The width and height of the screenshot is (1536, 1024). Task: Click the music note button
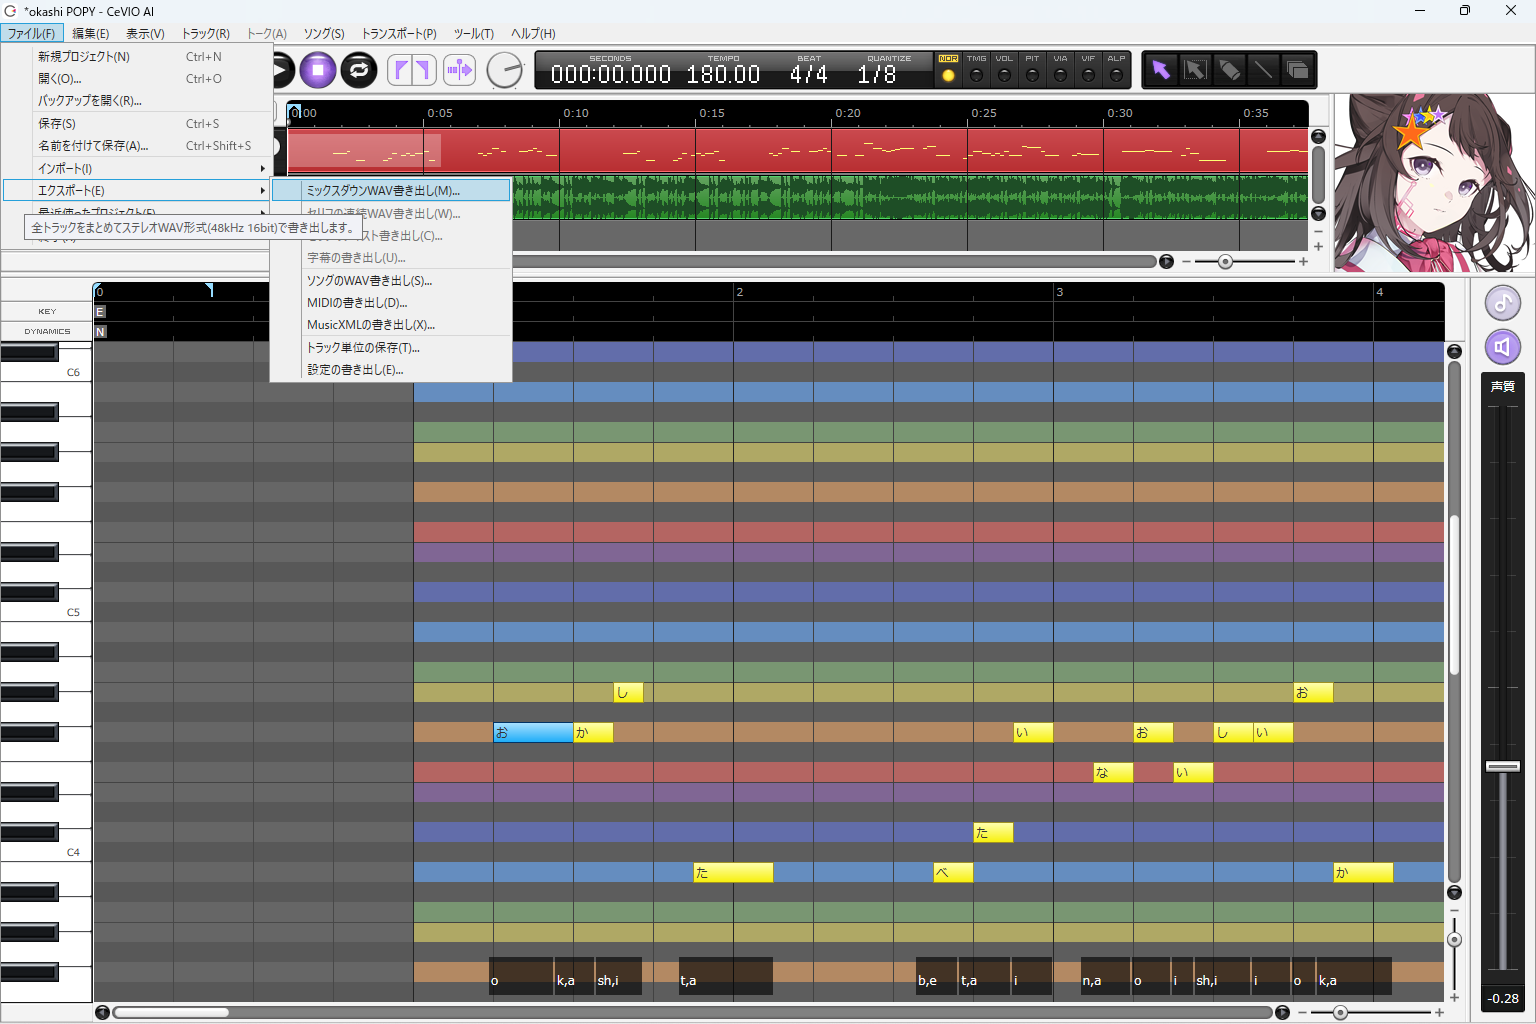[x=1502, y=303]
